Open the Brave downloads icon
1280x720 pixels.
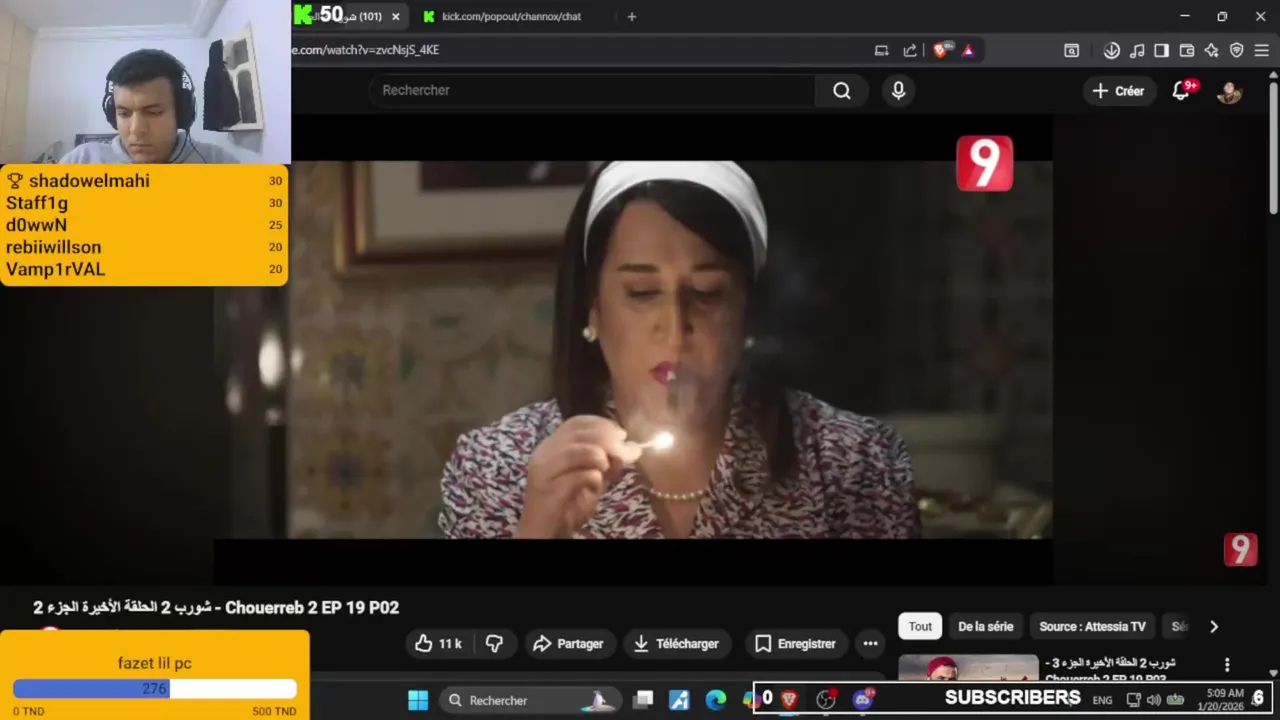pyautogui.click(x=1111, y=50)
